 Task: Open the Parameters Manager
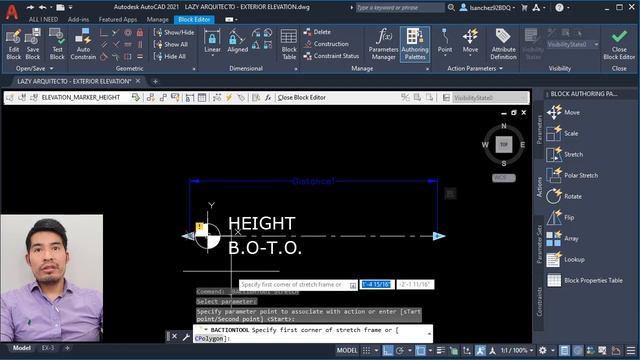pyautogui.click(x=383, y=44)
